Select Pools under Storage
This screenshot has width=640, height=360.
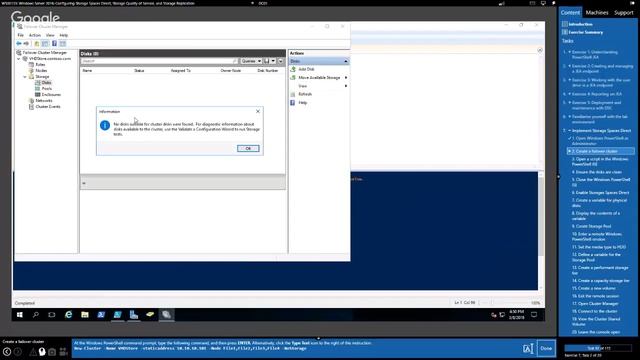tap(47, 89)
